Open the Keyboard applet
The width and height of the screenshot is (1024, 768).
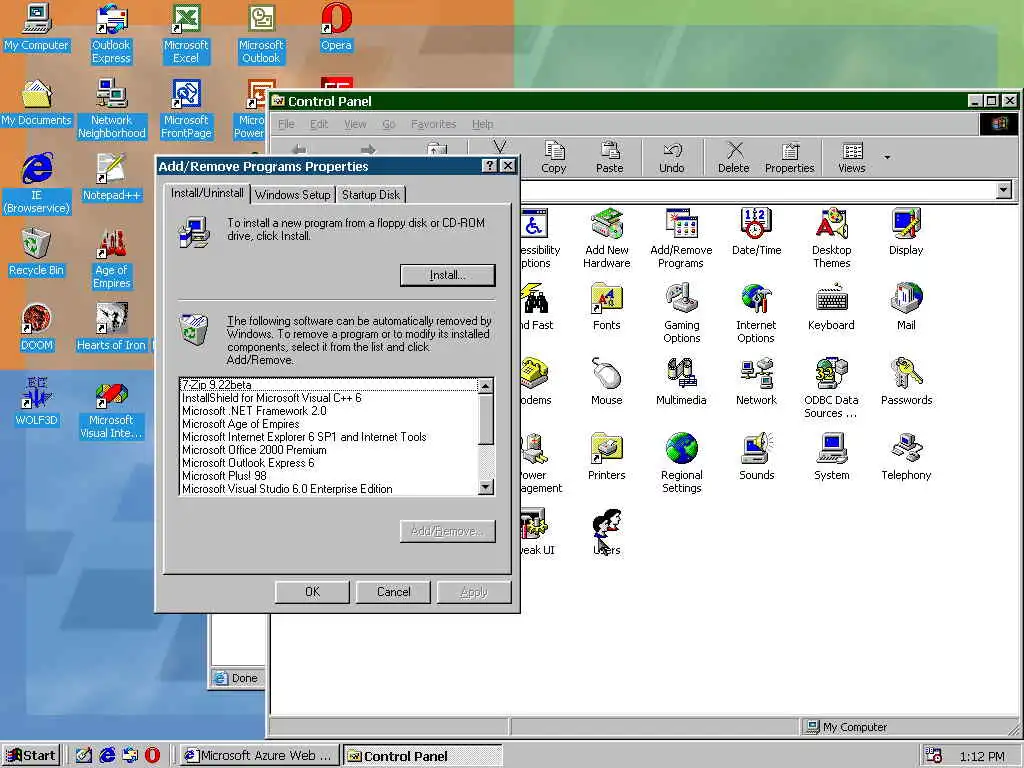(831, 306)
